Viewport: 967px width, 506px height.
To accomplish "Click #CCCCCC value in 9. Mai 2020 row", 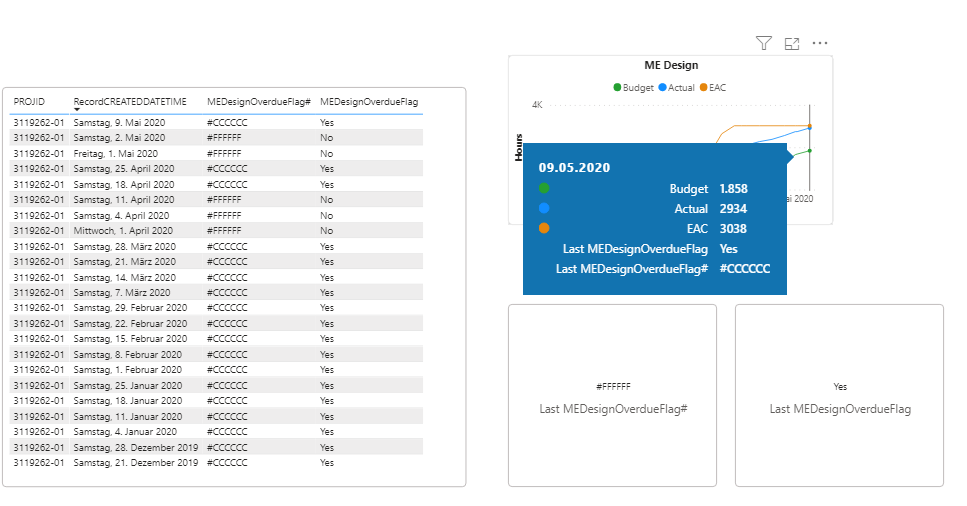I will pos(227,122).
